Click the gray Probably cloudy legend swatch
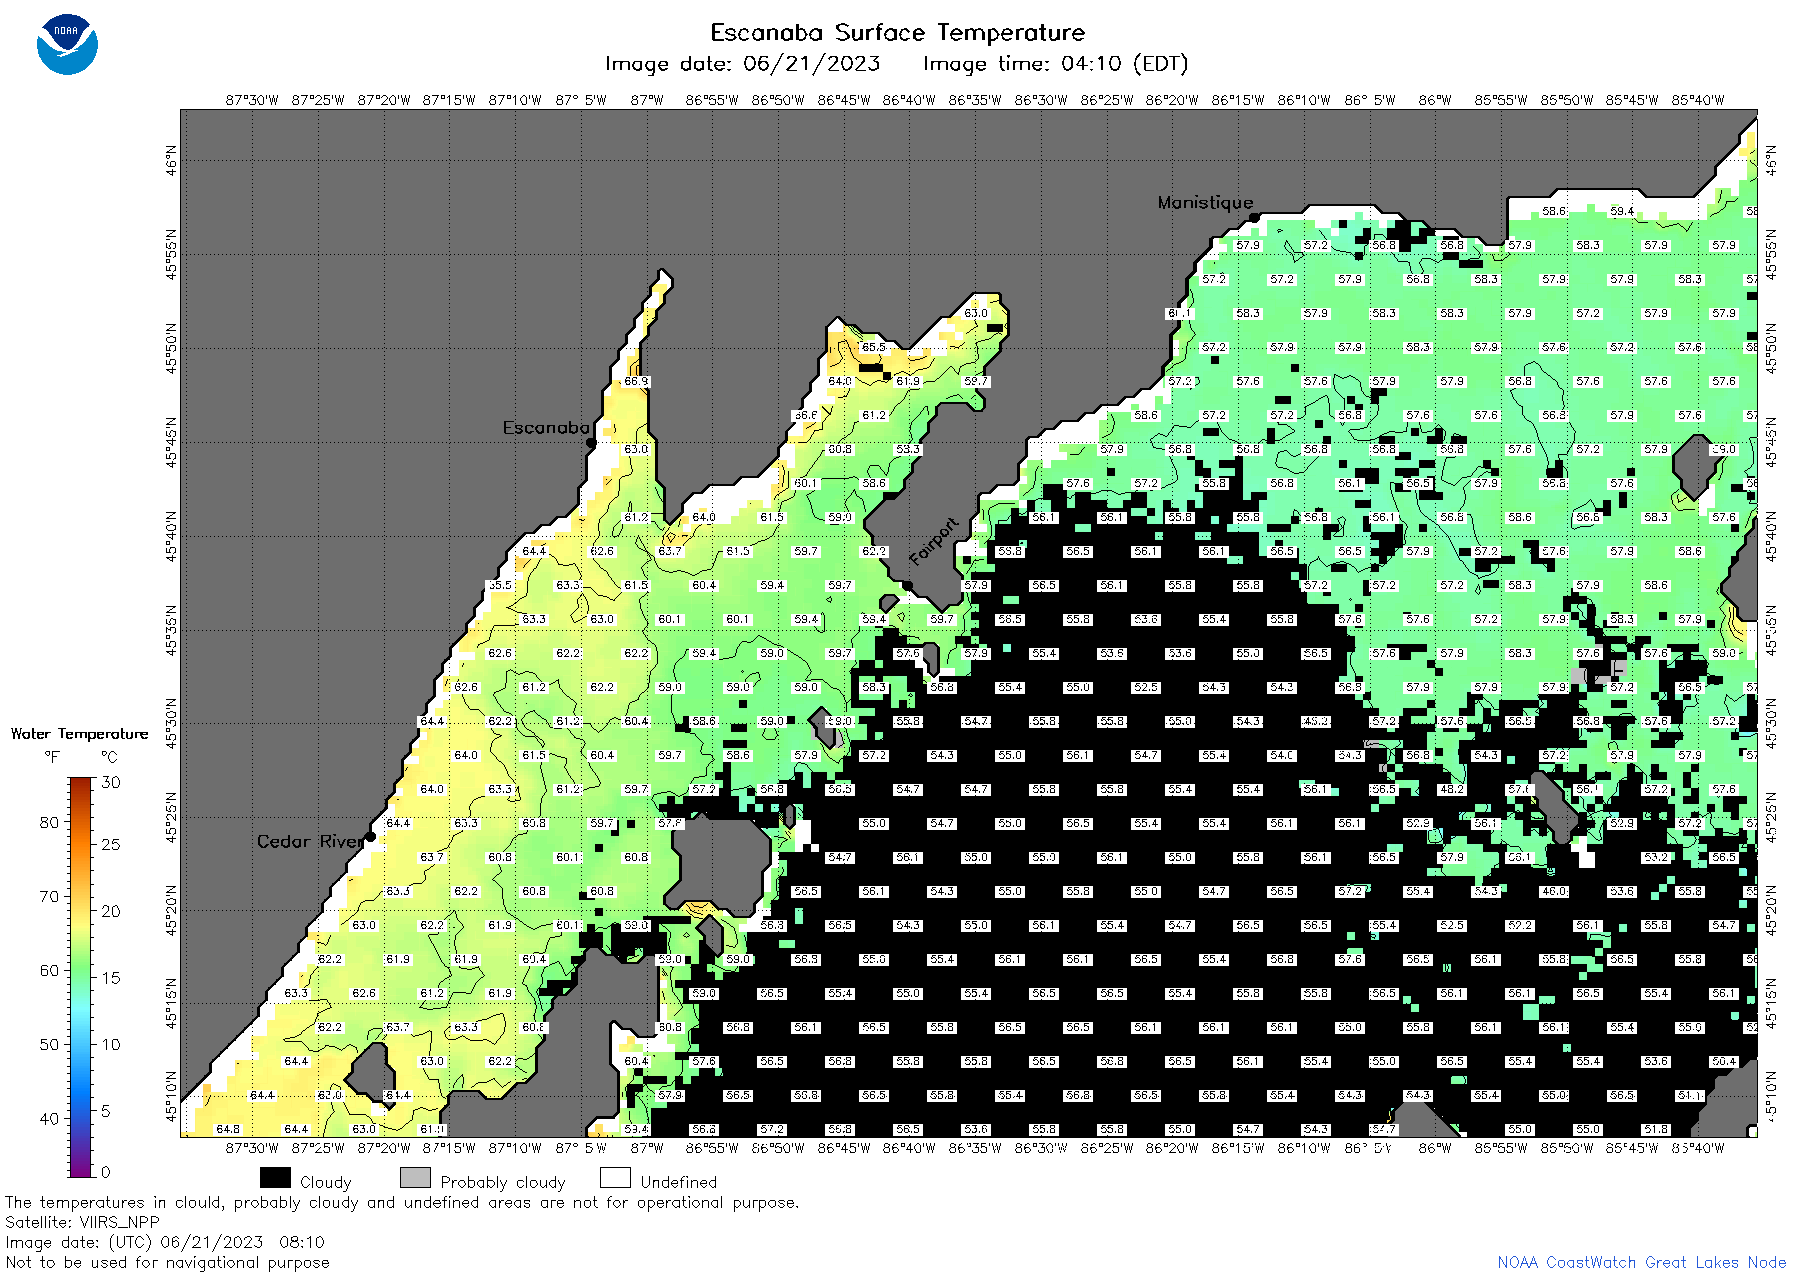1797x1278 pixels. [415, 1178]
